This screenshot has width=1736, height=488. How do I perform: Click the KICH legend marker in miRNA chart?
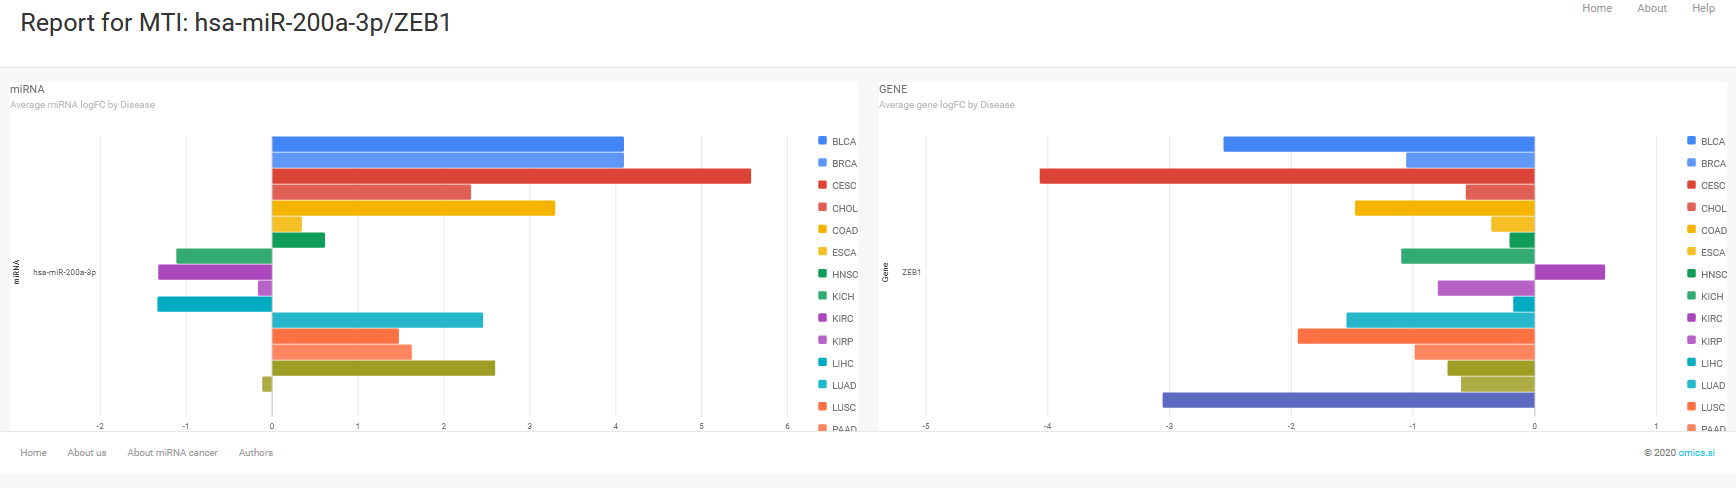pos(822,296)
